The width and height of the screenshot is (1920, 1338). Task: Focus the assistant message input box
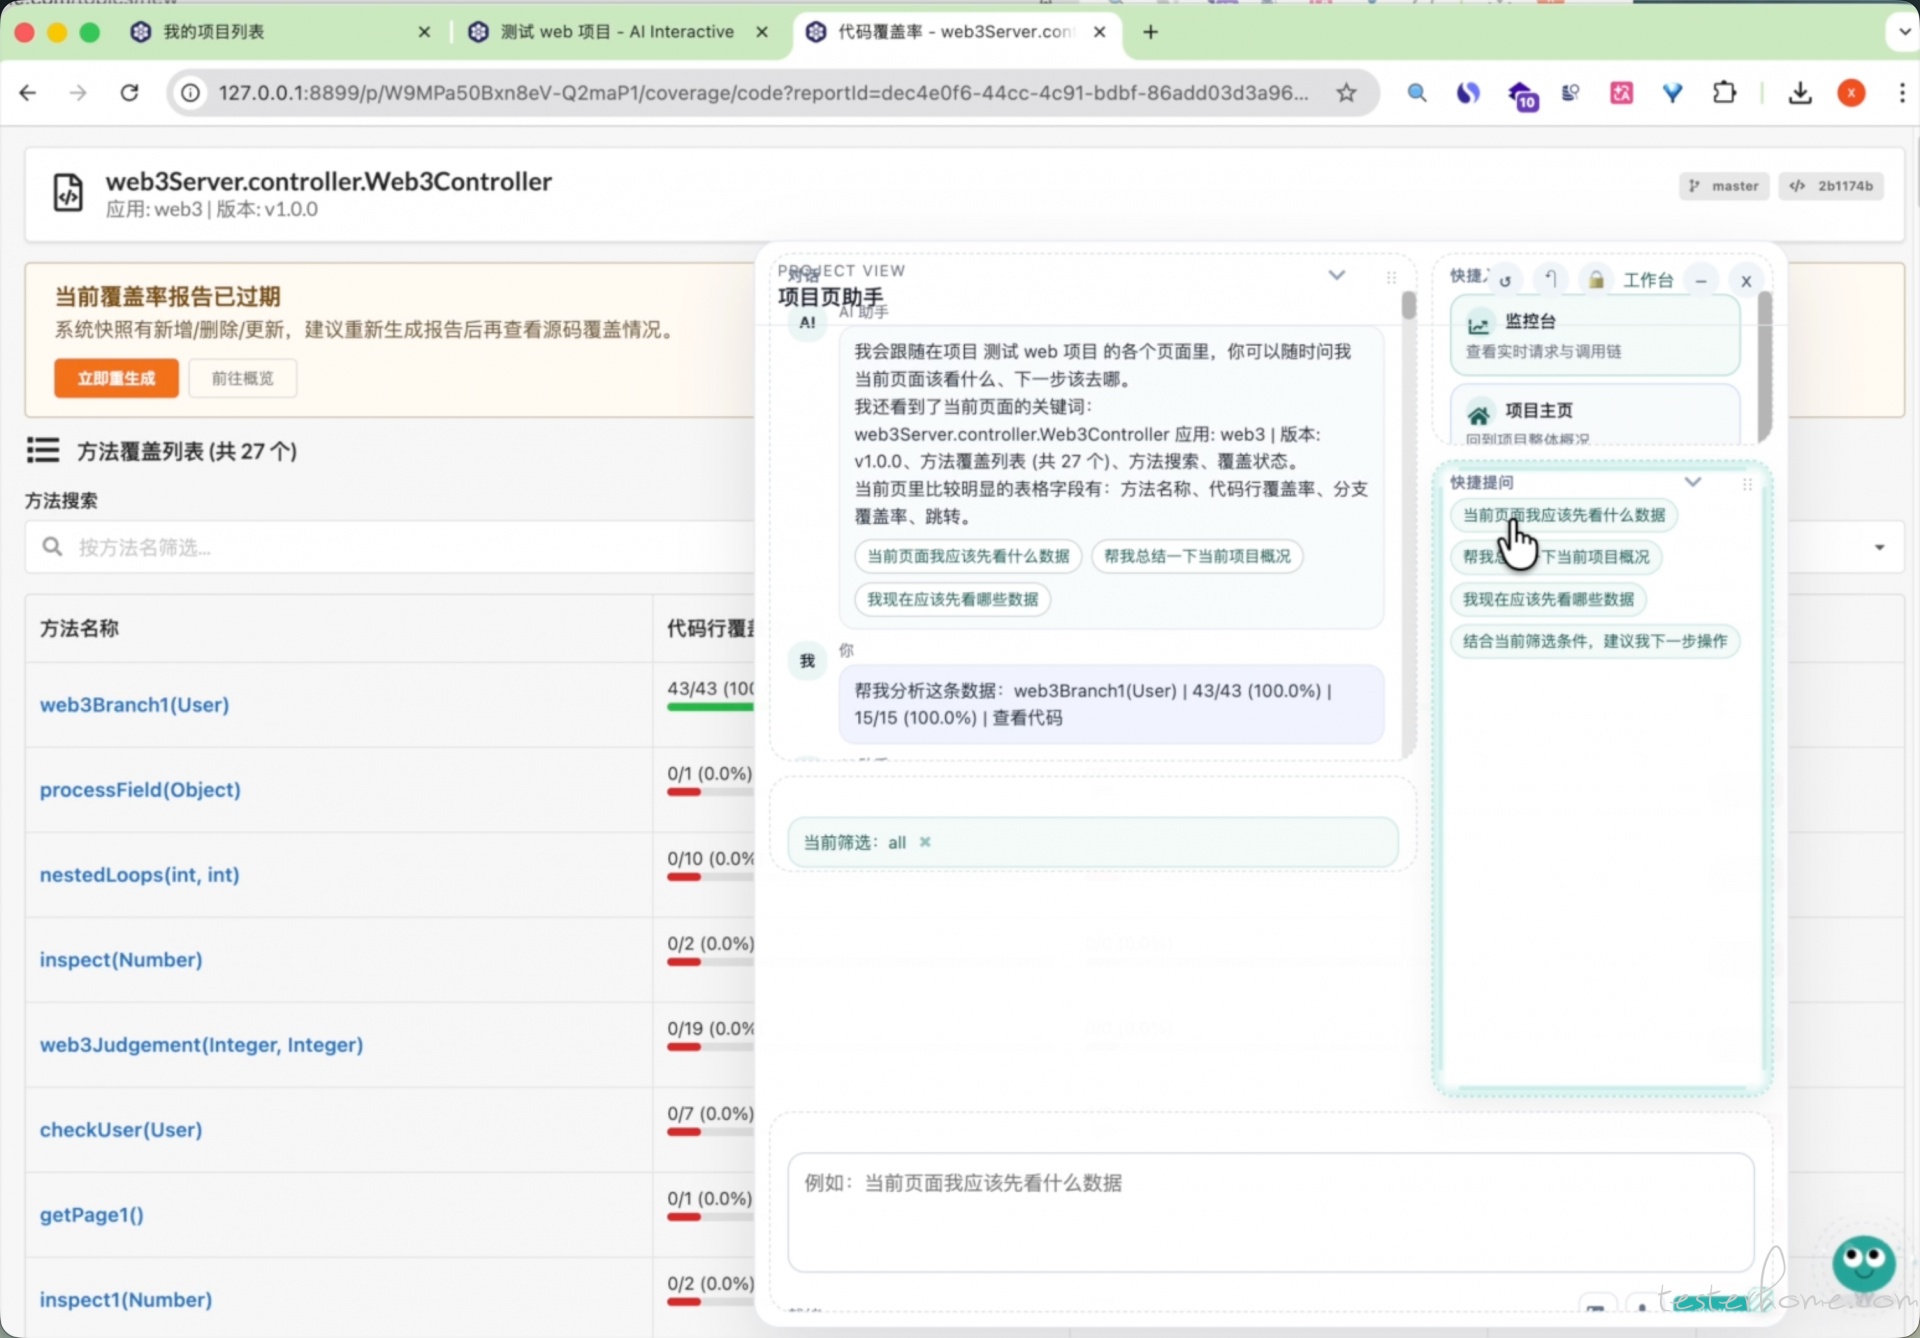[x=1270, y=1212]
